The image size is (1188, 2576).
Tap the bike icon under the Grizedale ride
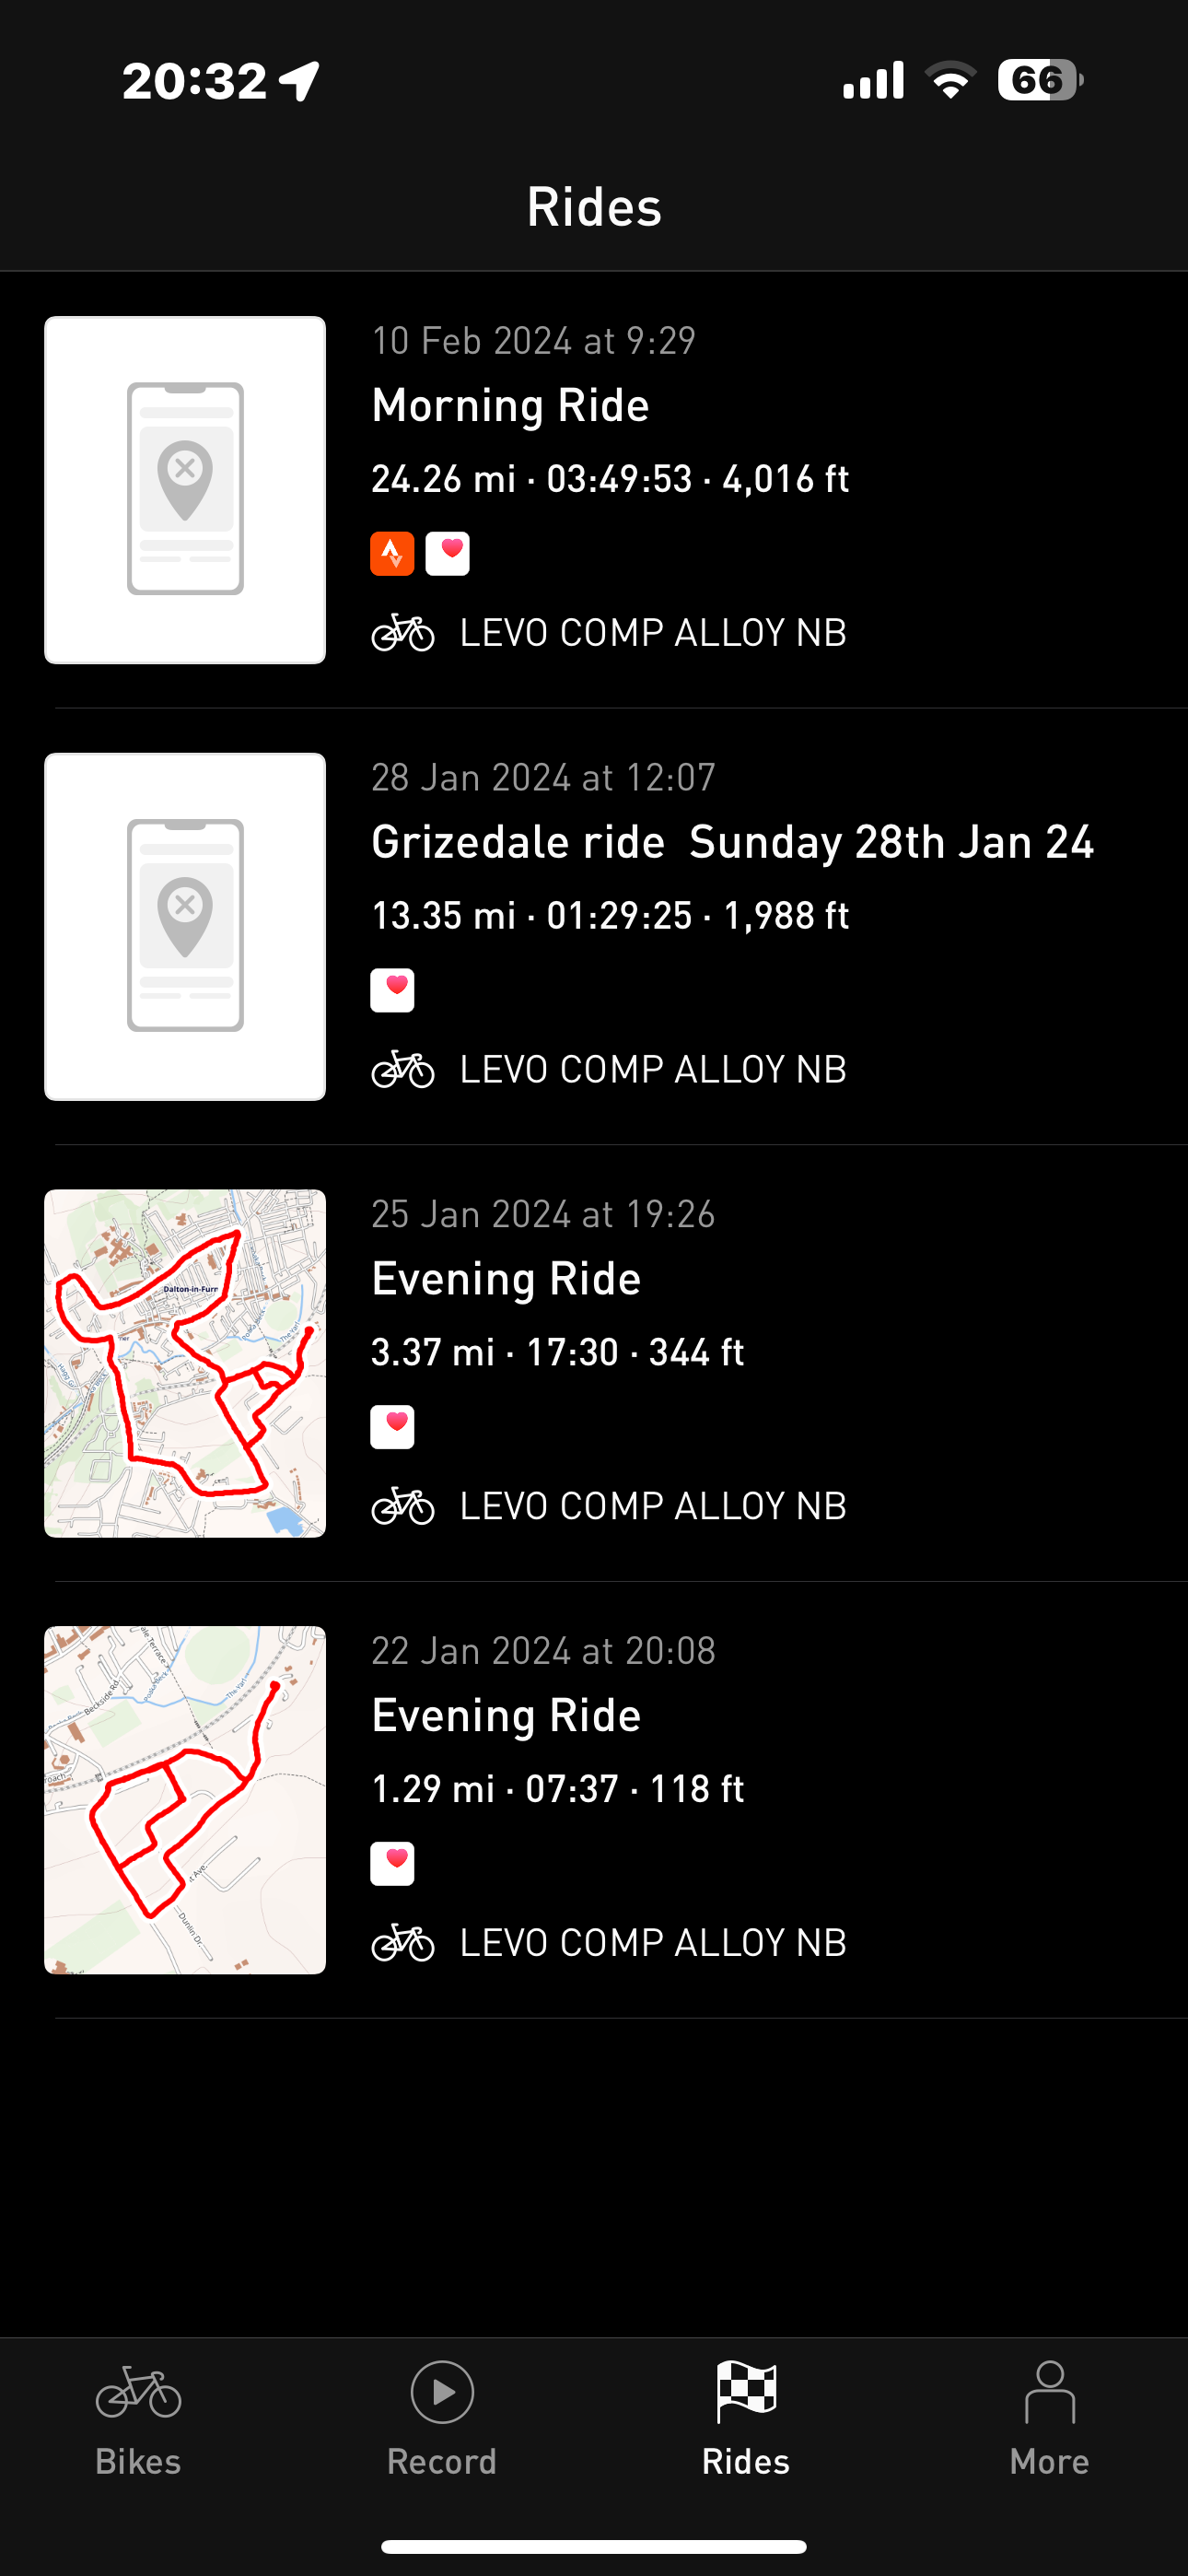coord(403,1070)
